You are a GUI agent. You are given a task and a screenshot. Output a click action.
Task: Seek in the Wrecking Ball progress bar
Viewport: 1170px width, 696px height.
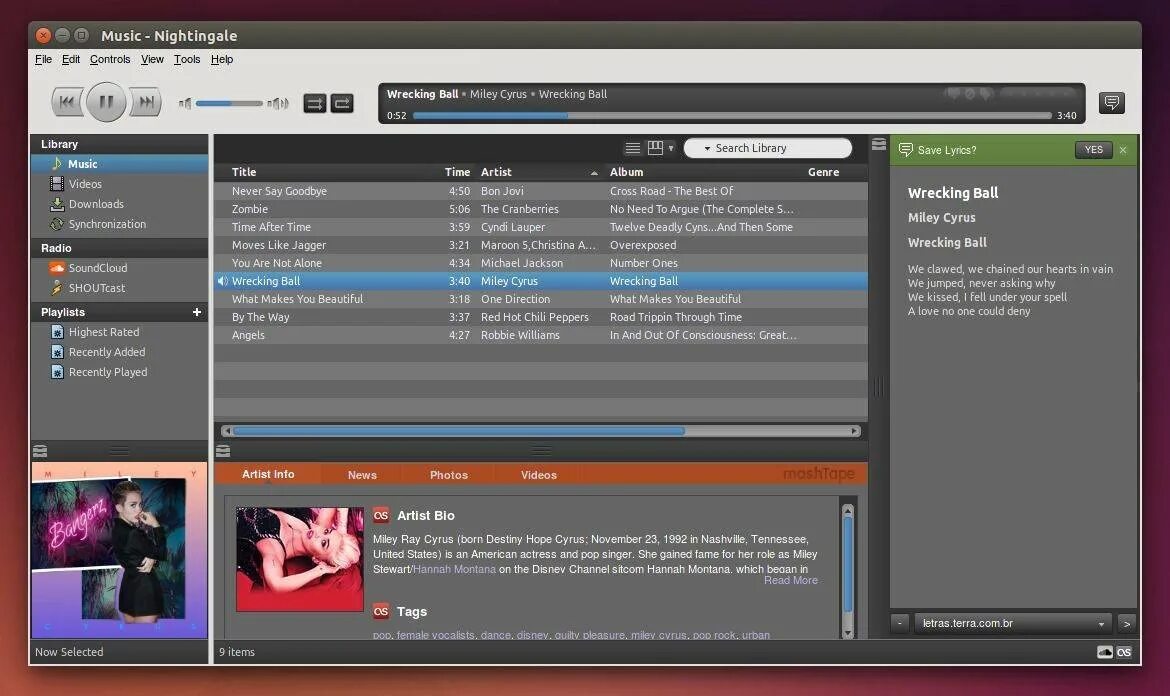tap(732, 116)
